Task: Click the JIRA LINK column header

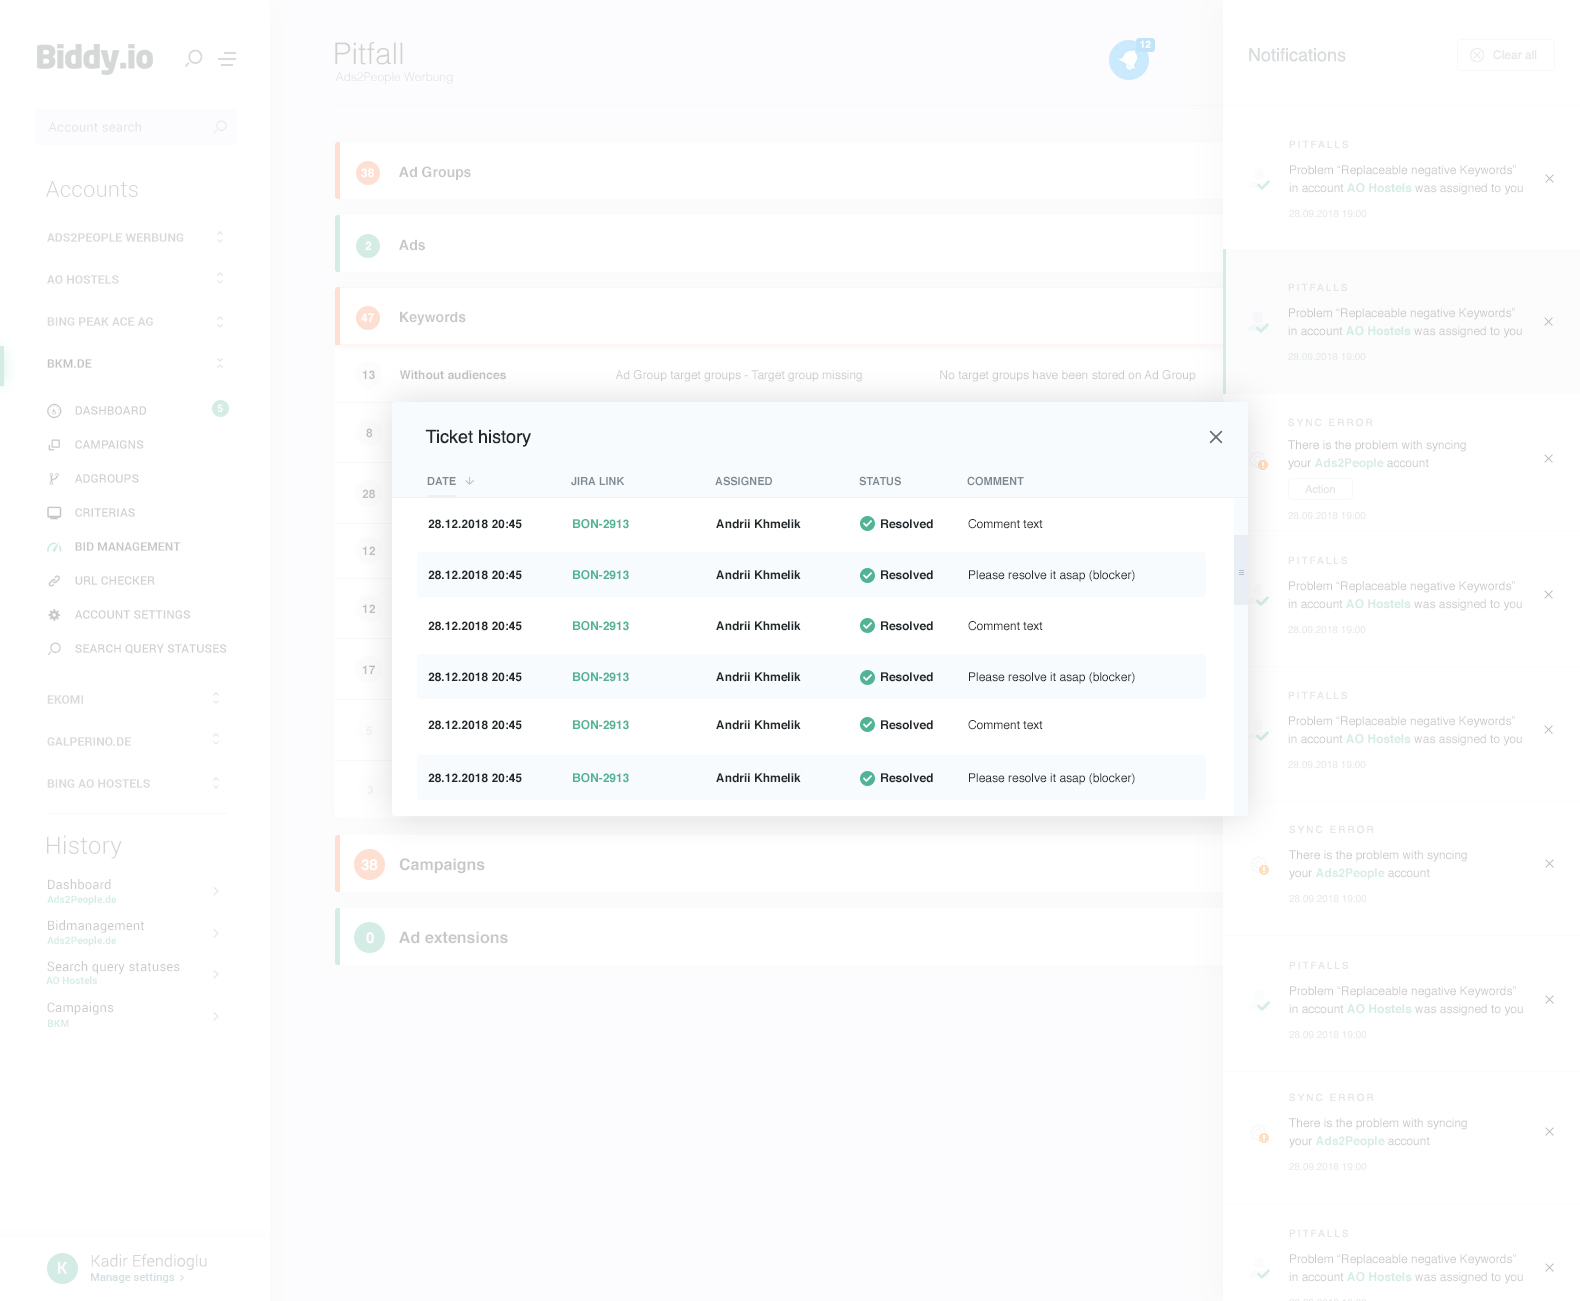Action: coord(597,481)
